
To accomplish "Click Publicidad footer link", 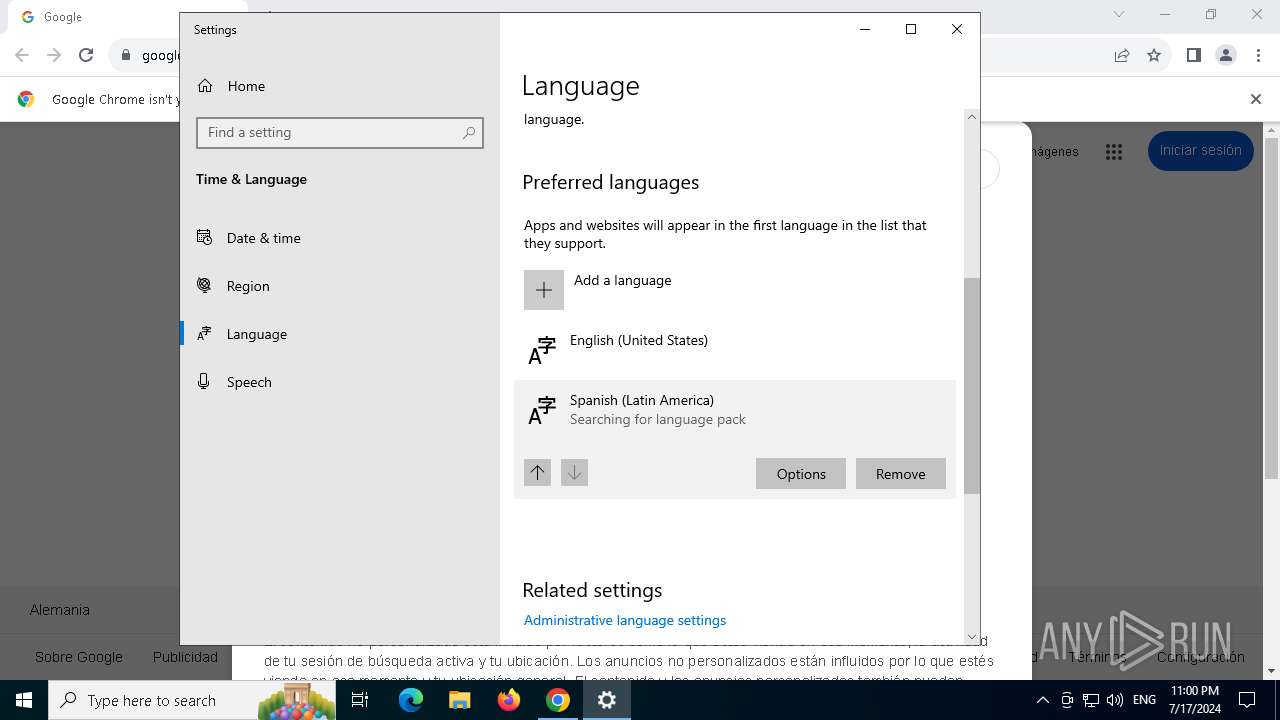I will click(x=185, y=657).
